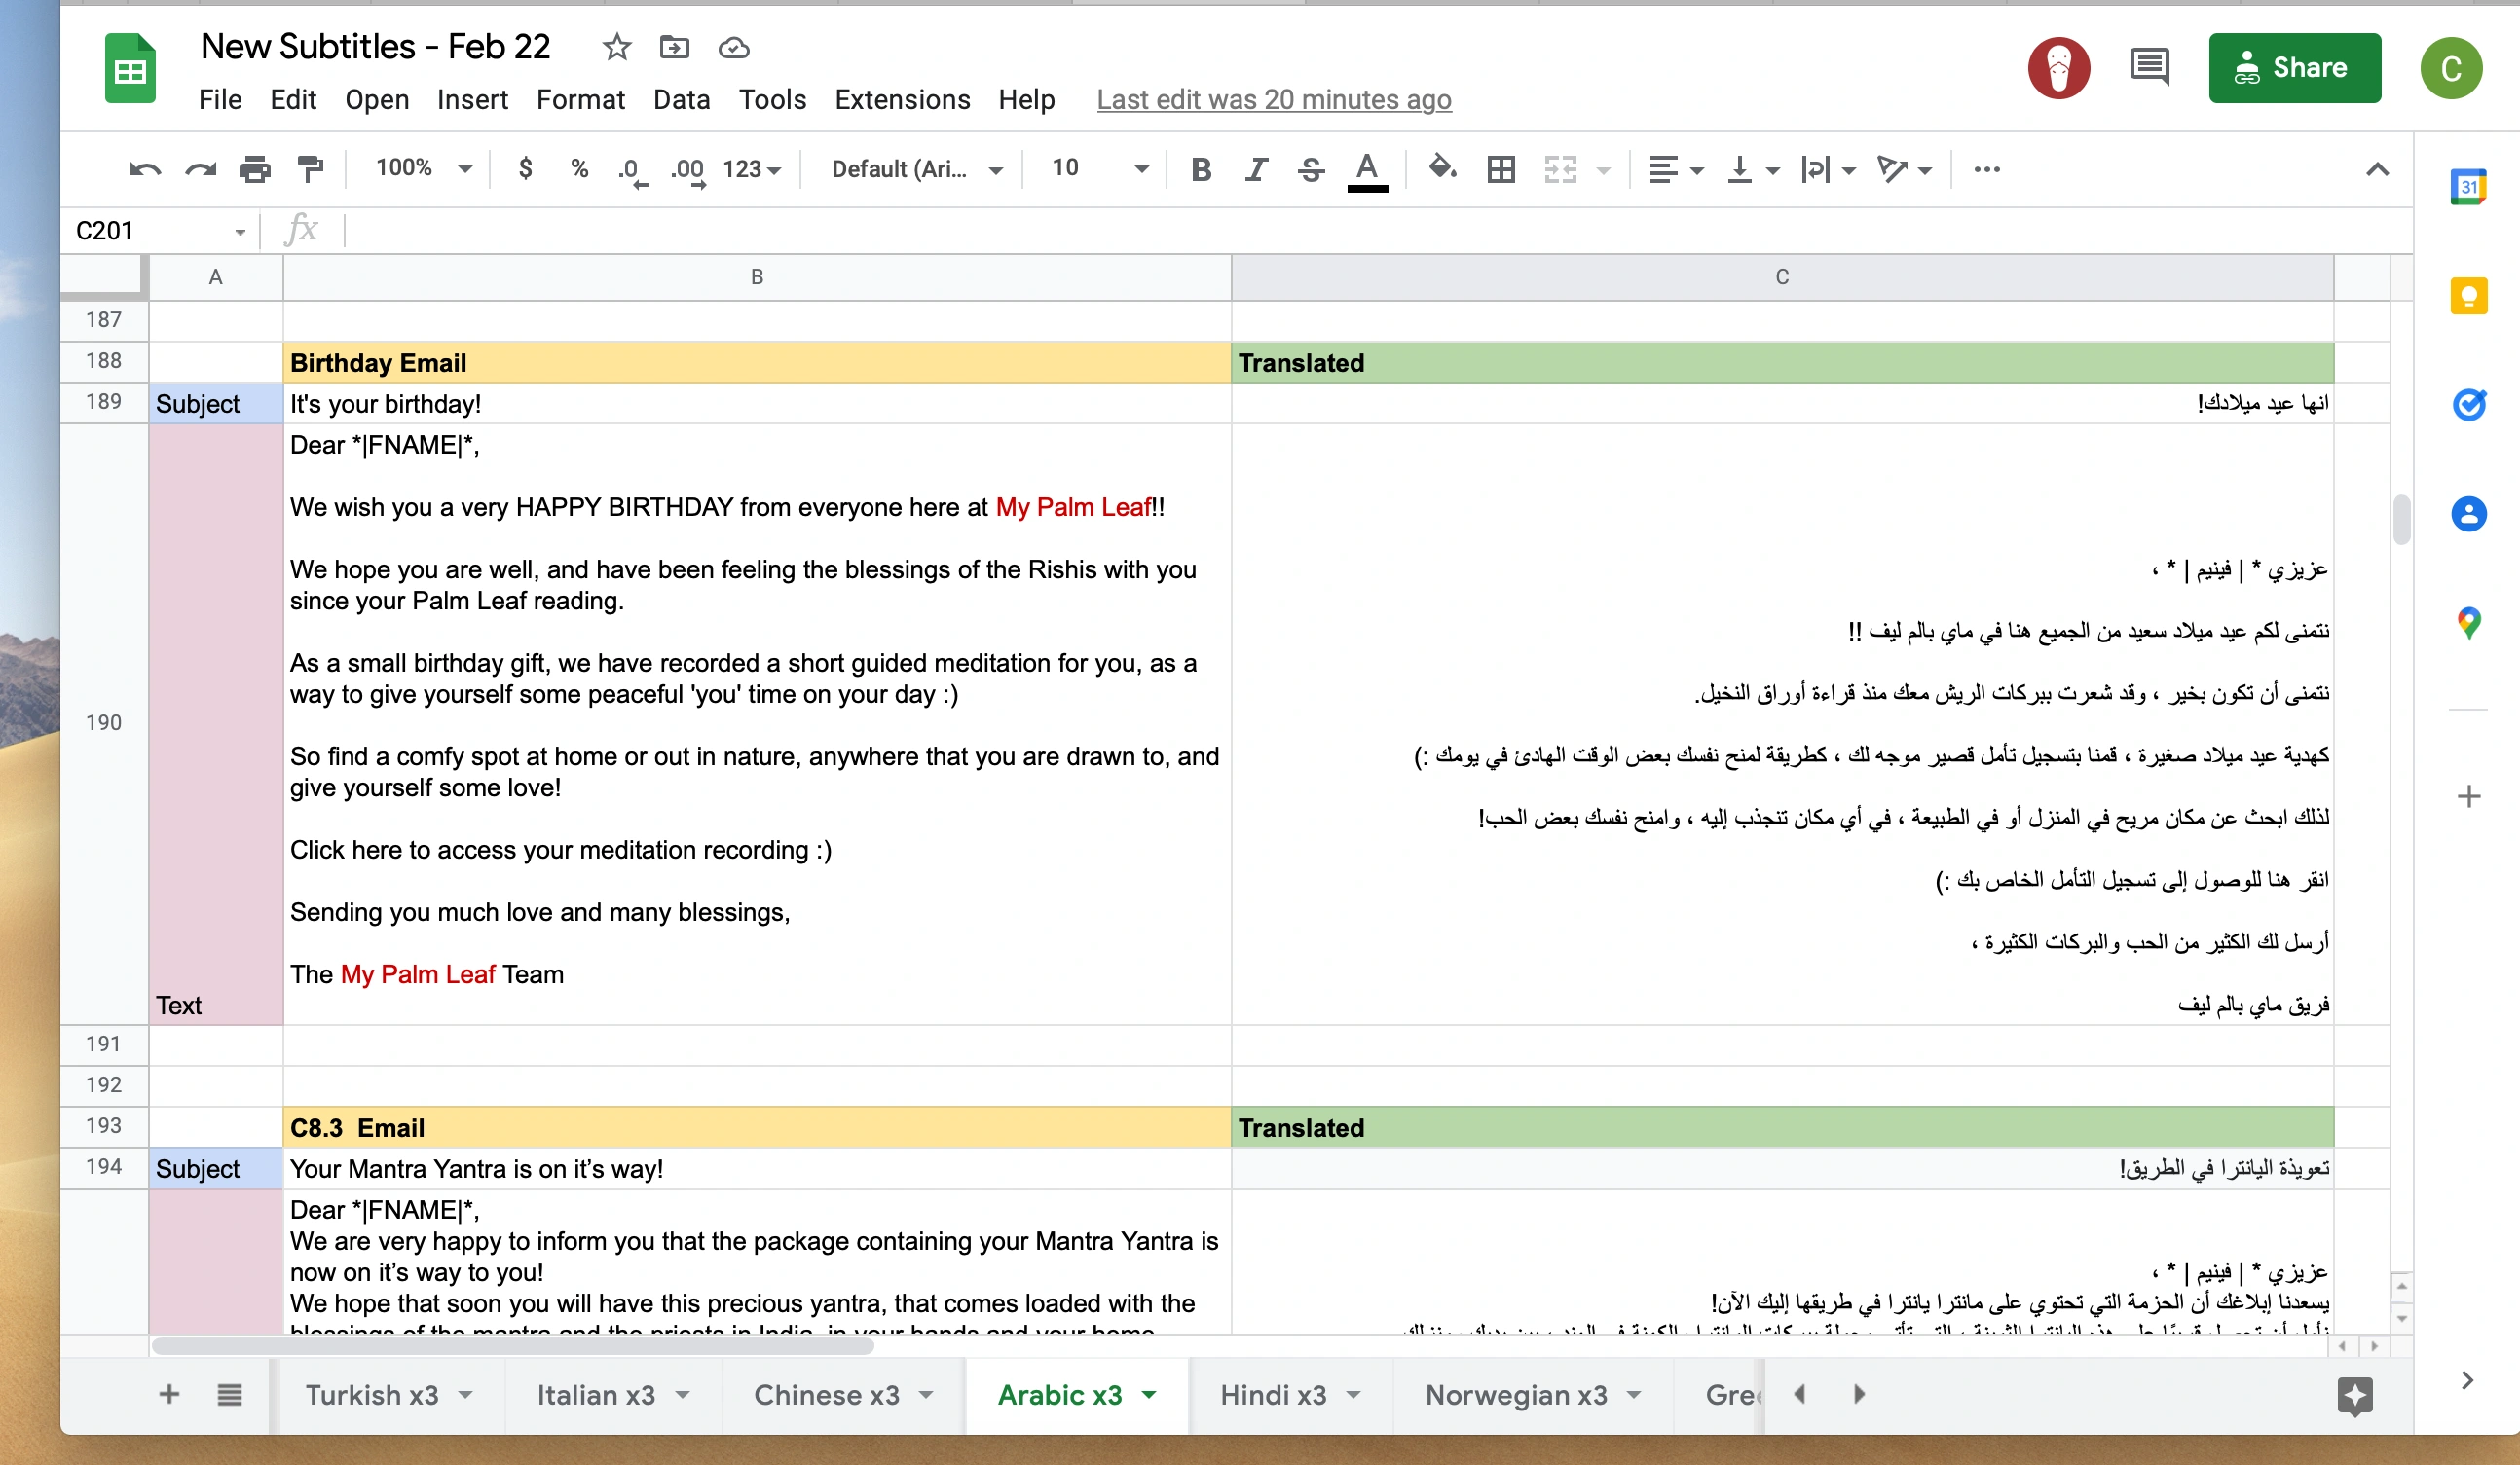Click the print icon
Viewport: 2520px width, 1465px height.
point(255,169)
